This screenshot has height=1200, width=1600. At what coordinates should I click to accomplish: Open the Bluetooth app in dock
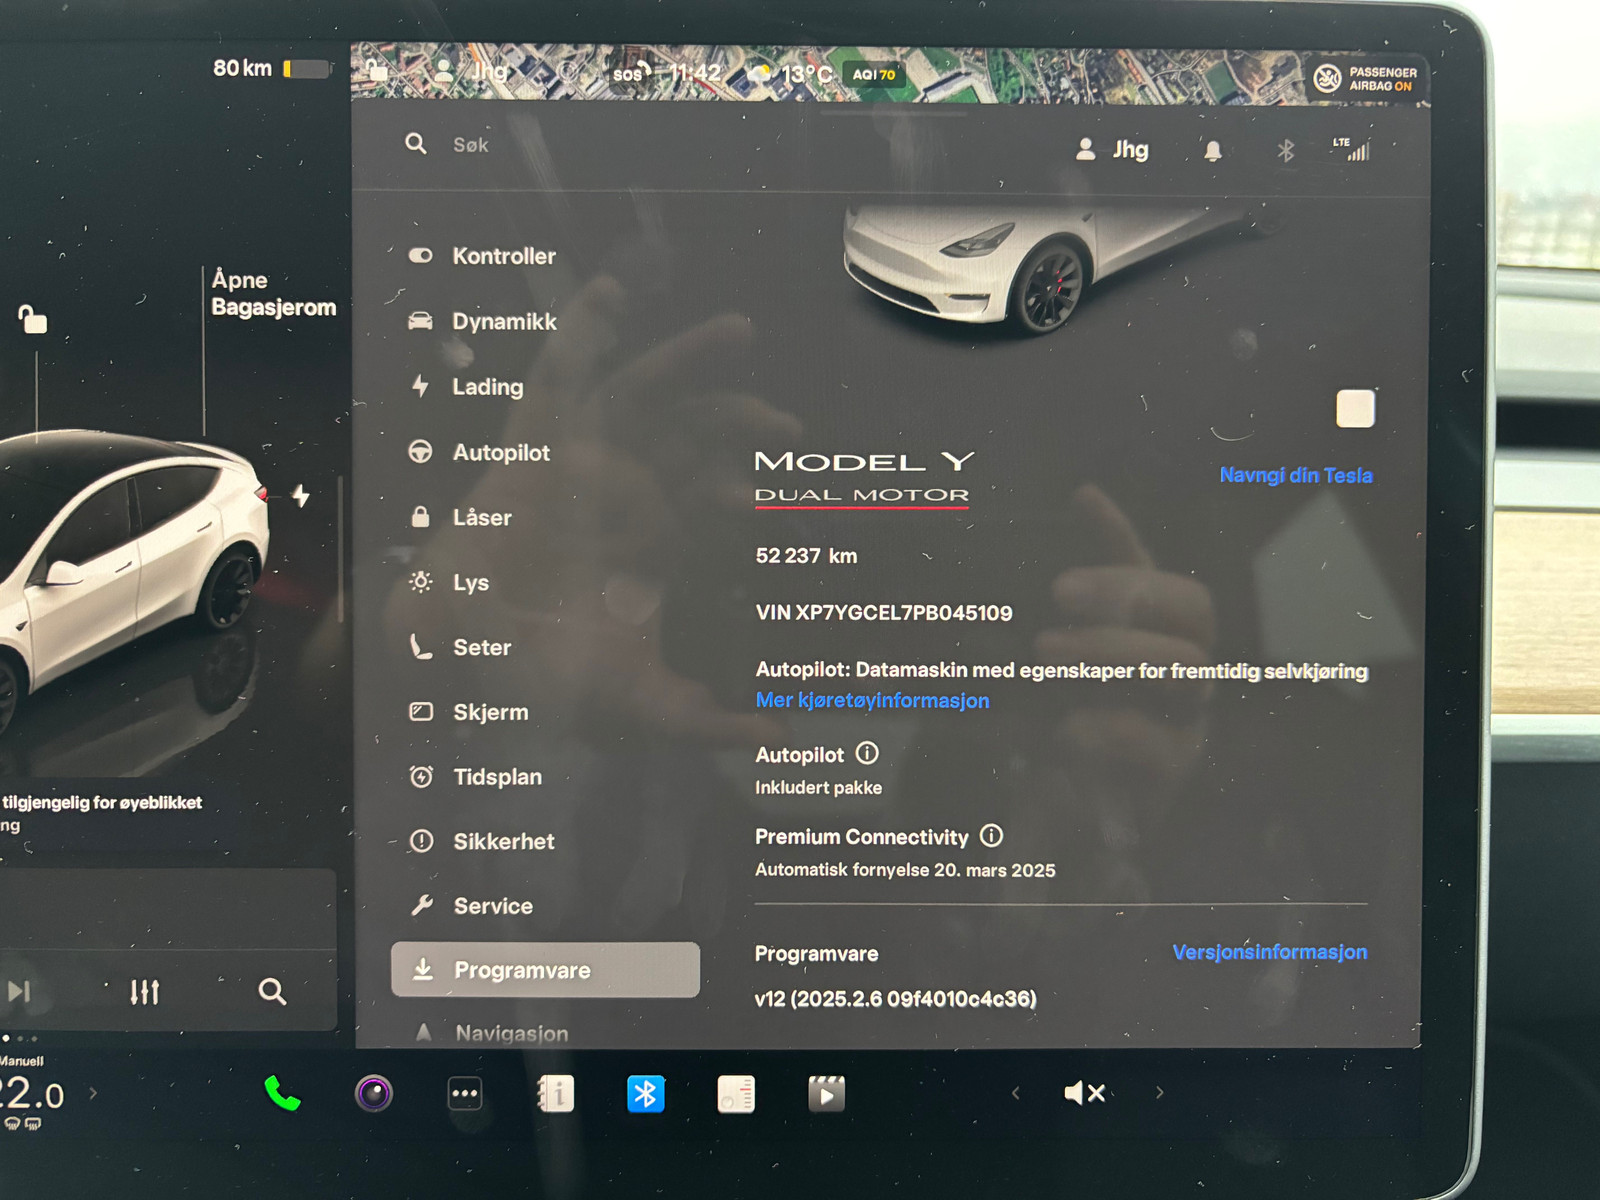pos(645,1094)
